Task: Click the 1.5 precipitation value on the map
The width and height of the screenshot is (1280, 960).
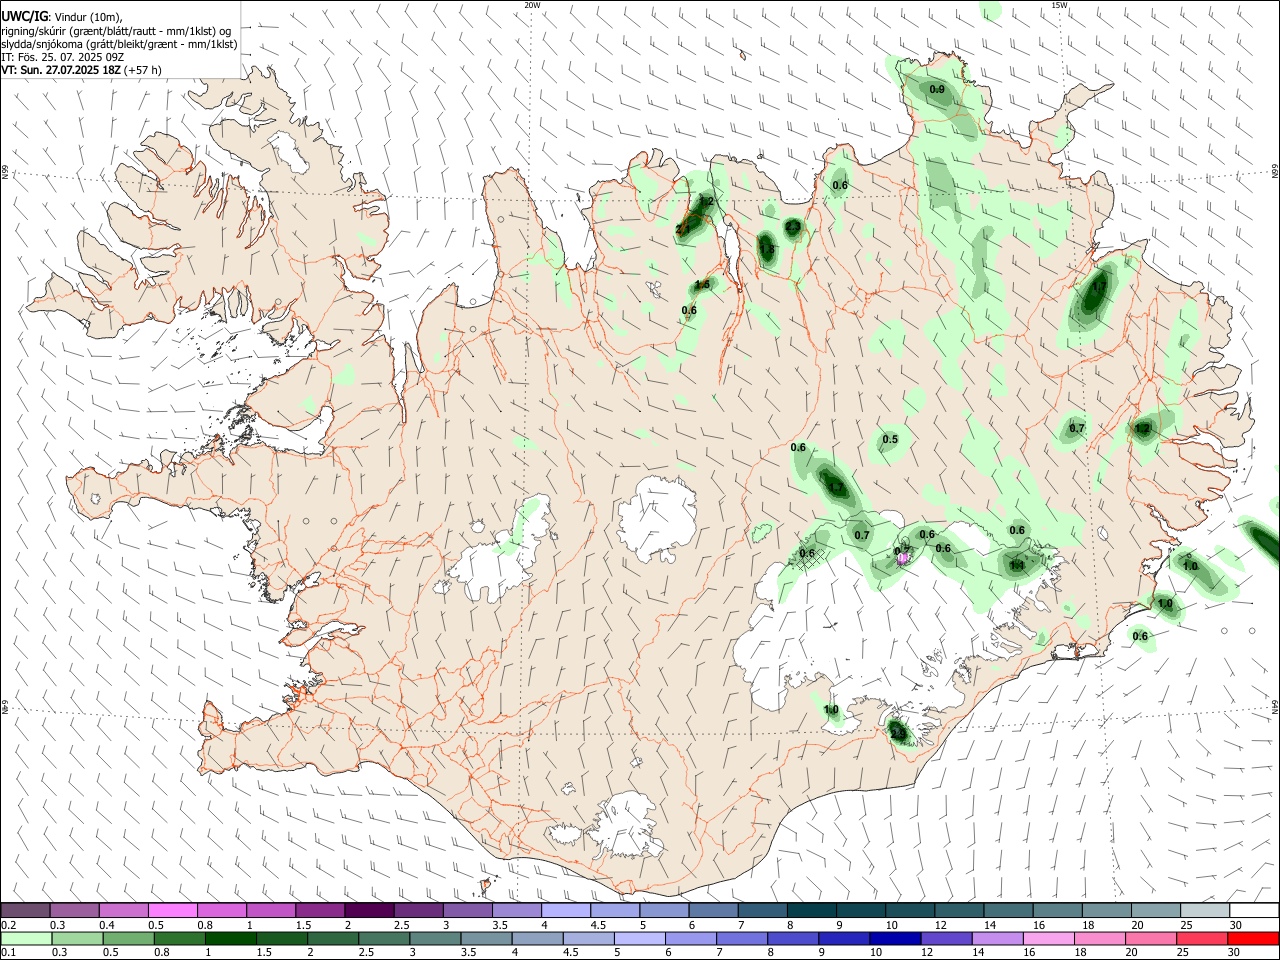Action: [x=702, y=285]
